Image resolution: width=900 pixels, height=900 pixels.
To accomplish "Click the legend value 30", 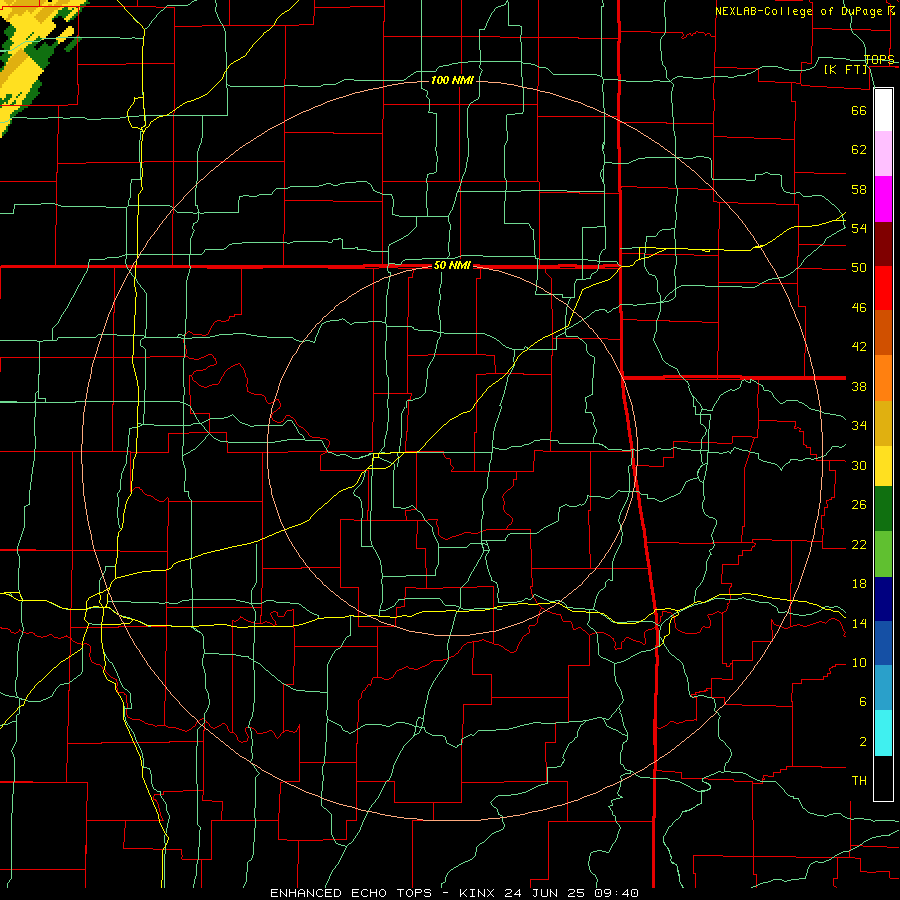I will pos(859,465).
